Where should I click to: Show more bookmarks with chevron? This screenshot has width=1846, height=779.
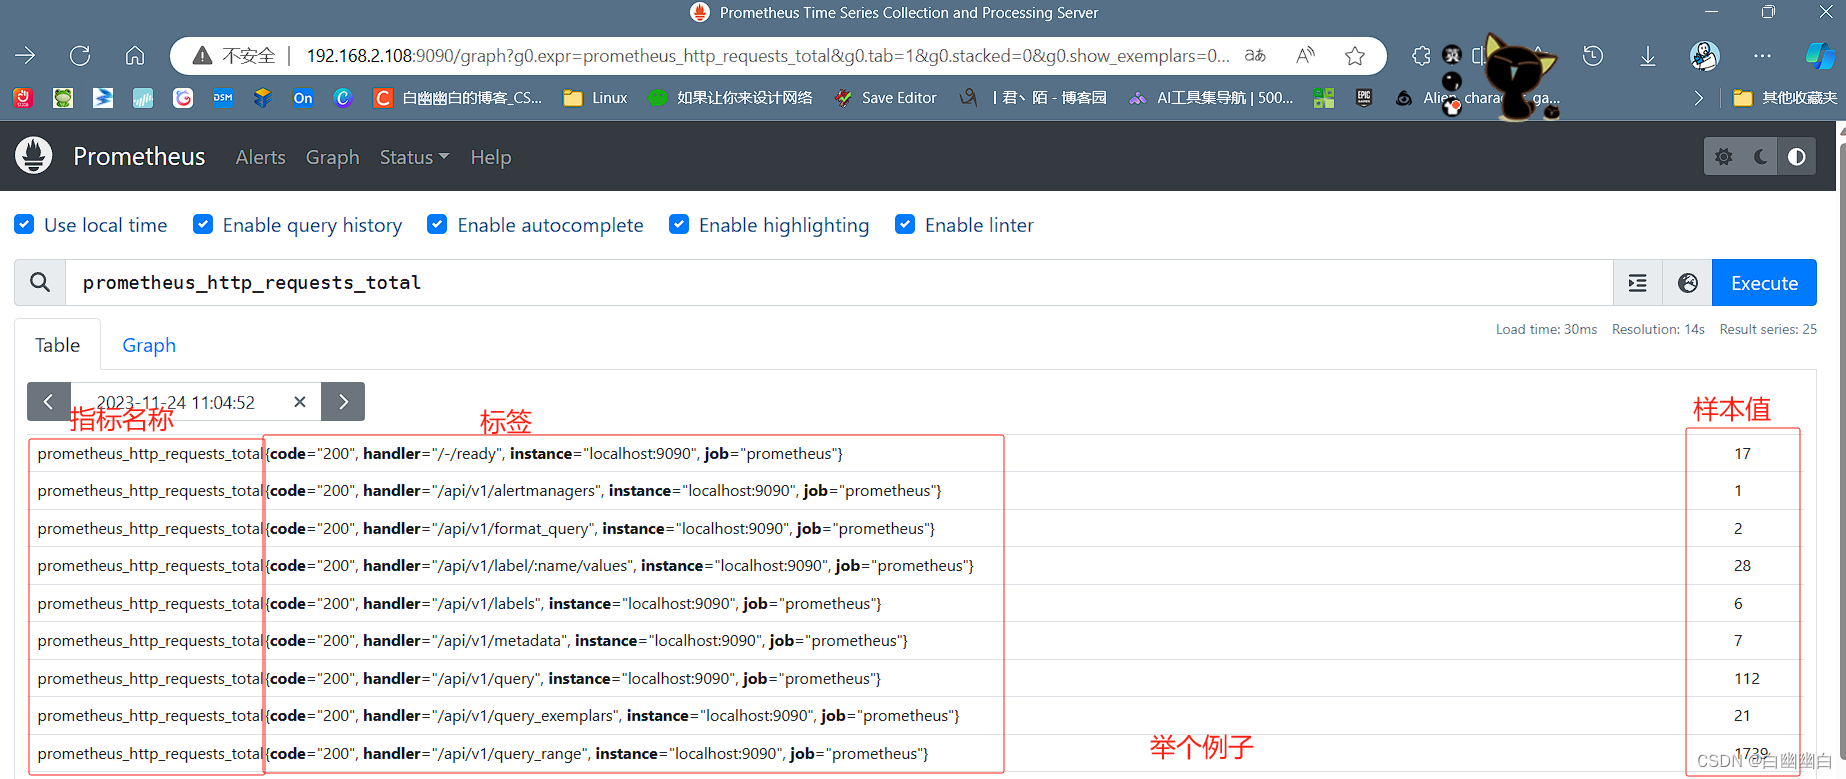coord(1698,98)
